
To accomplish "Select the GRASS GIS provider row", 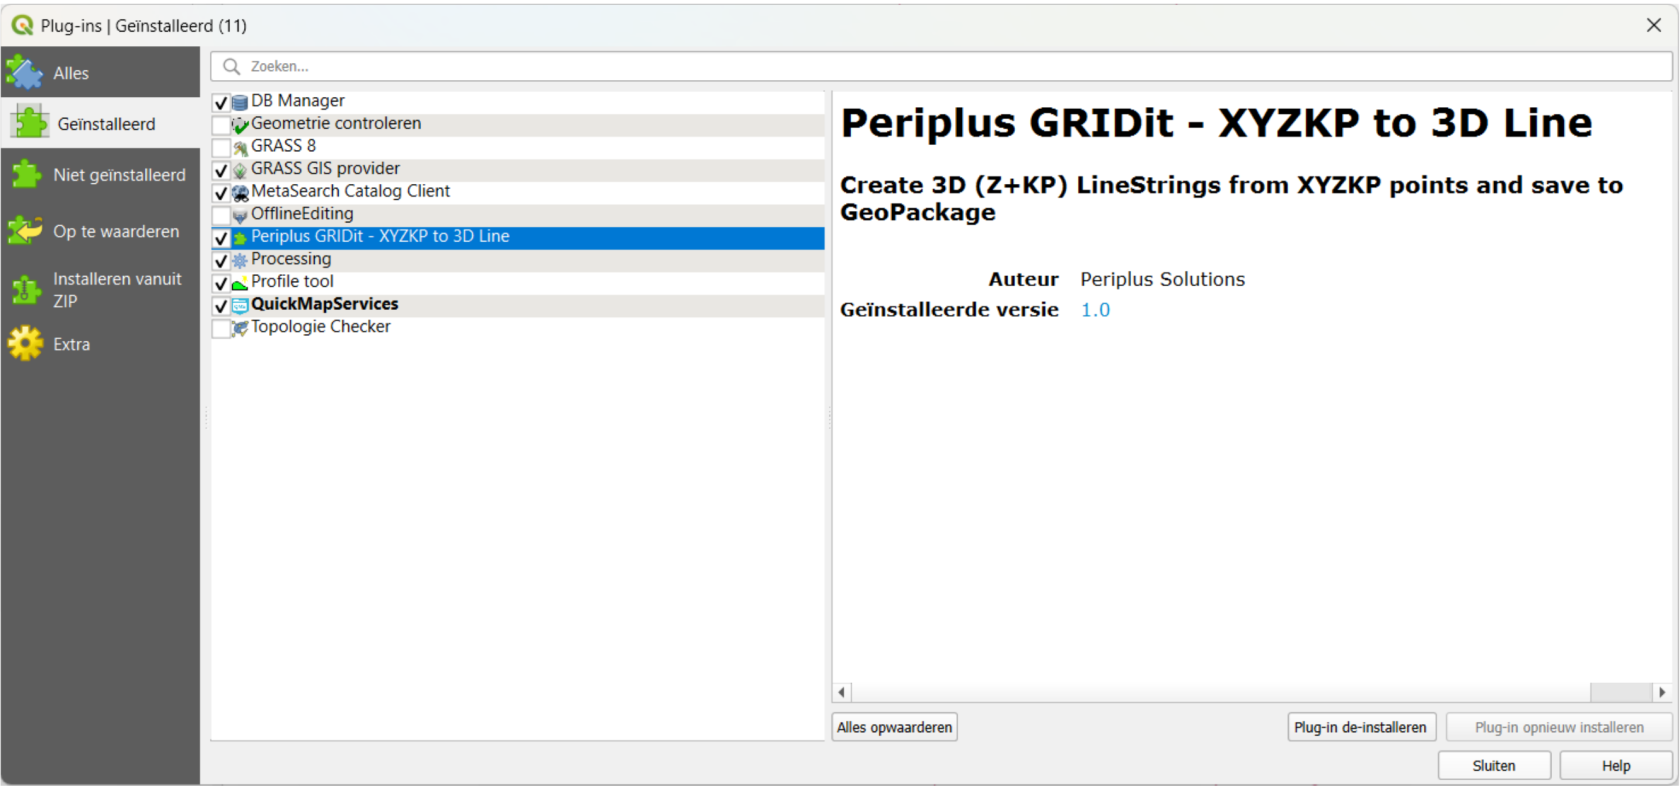I will click(518, 169).
